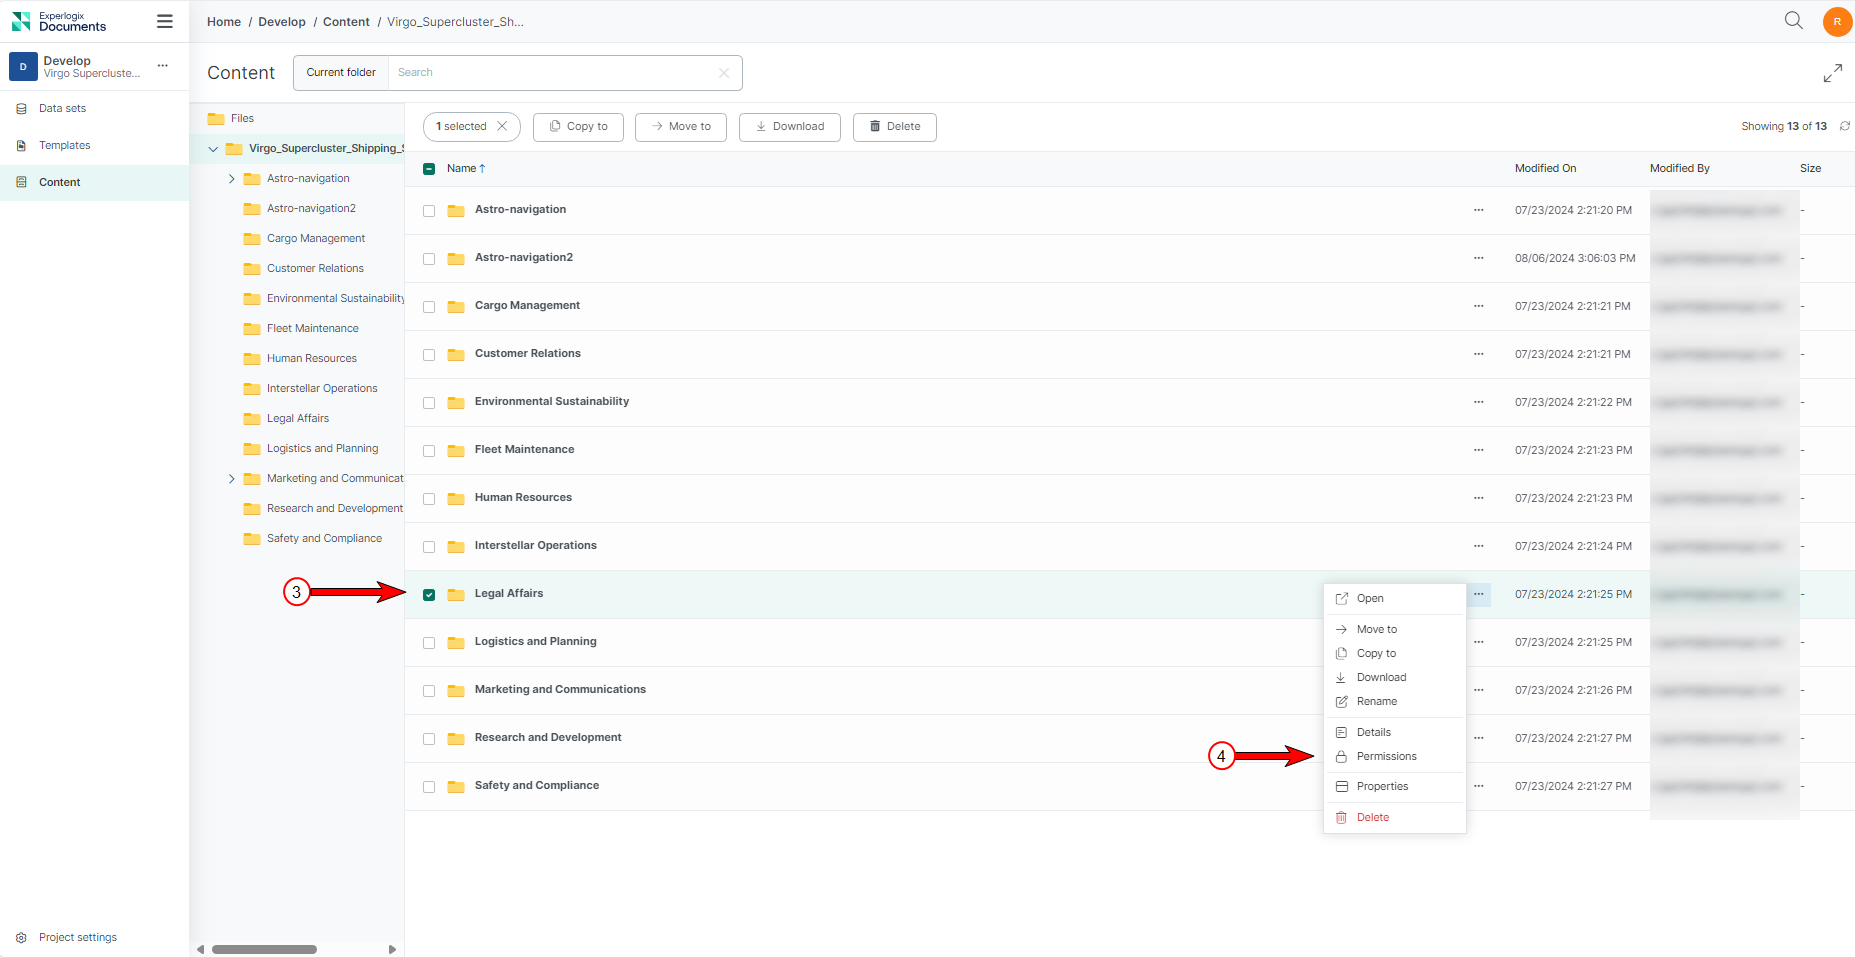
Task: Click the Copy to toolbar button
Action: tap(578, 127)
